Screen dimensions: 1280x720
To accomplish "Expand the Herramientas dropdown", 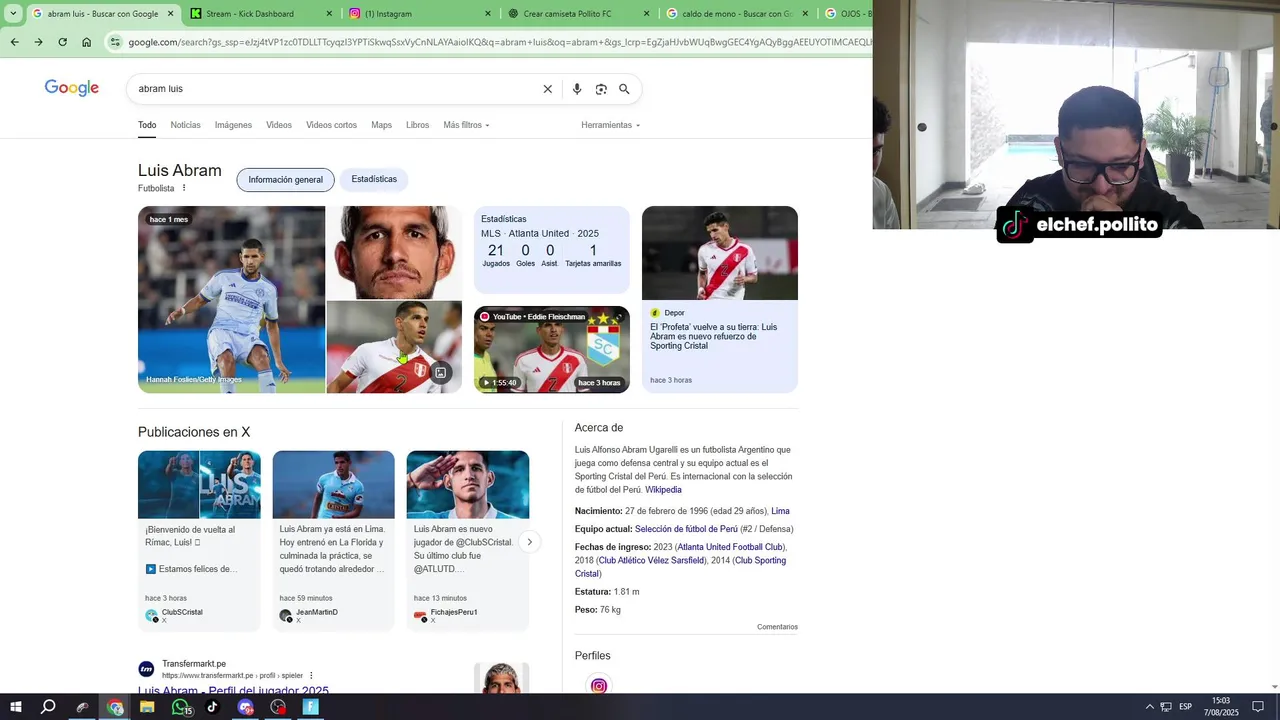I will (x=610, y=125).
